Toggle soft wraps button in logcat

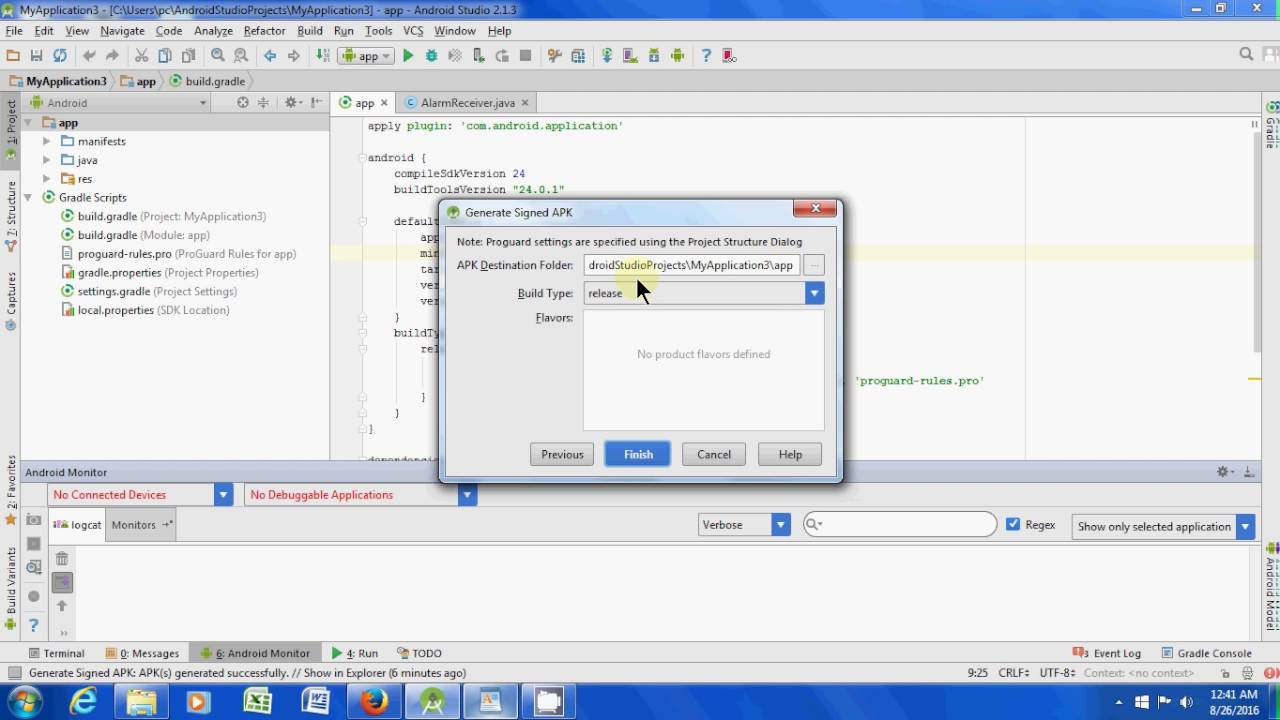[x=62, y=582]
